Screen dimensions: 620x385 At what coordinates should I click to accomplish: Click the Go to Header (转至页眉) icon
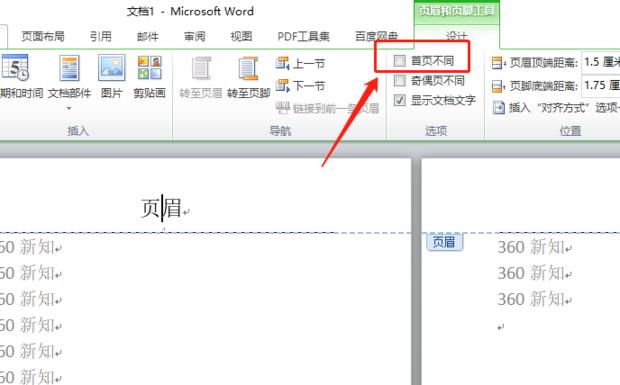[201, 68]
